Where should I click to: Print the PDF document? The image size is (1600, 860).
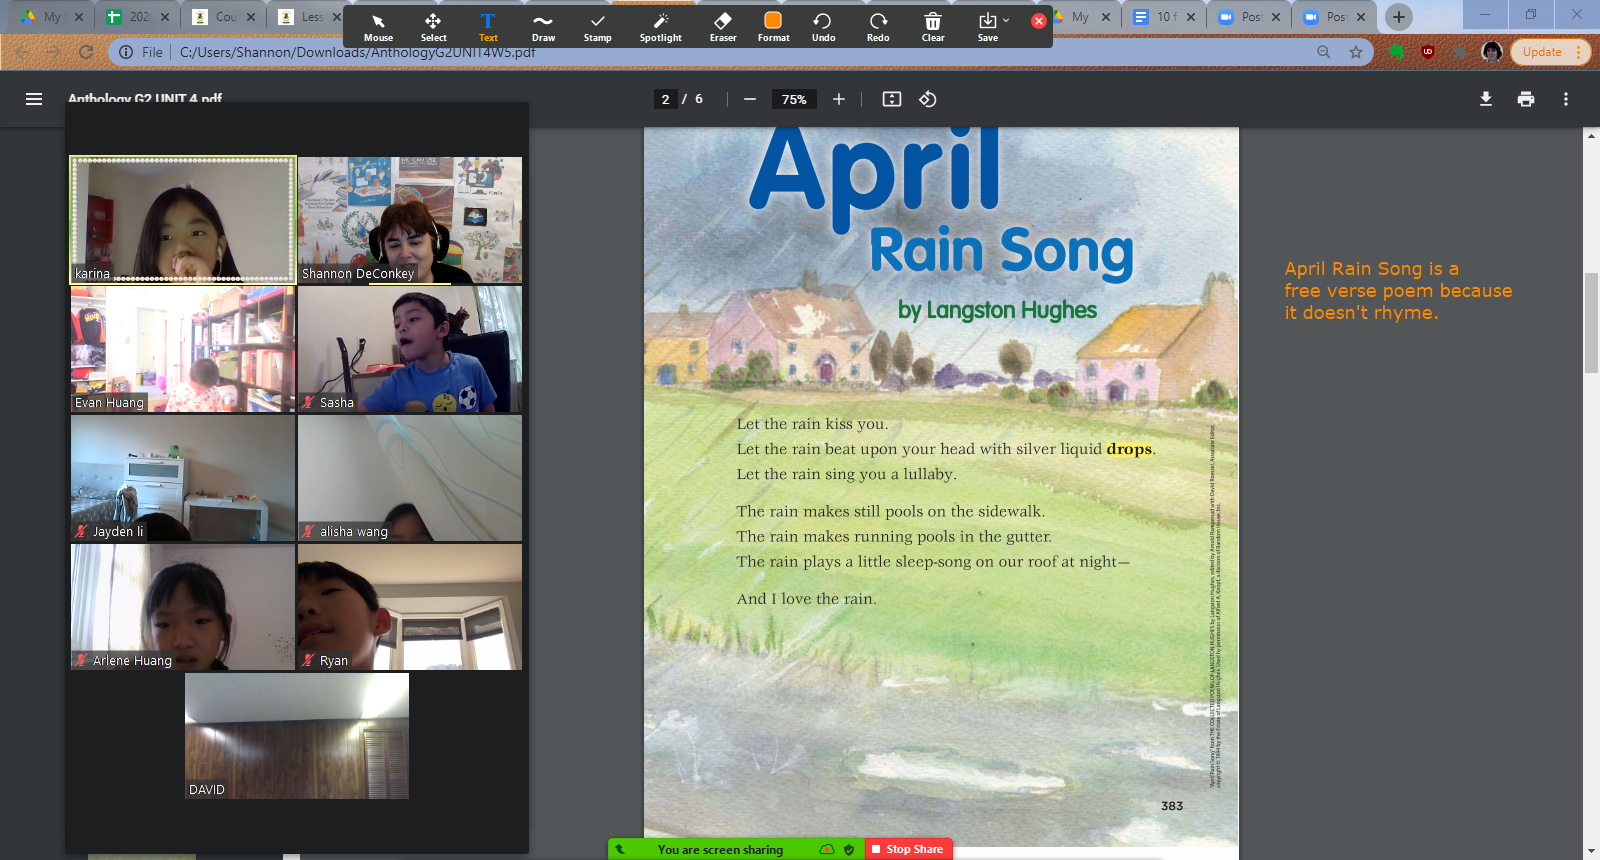[1526, 99]
